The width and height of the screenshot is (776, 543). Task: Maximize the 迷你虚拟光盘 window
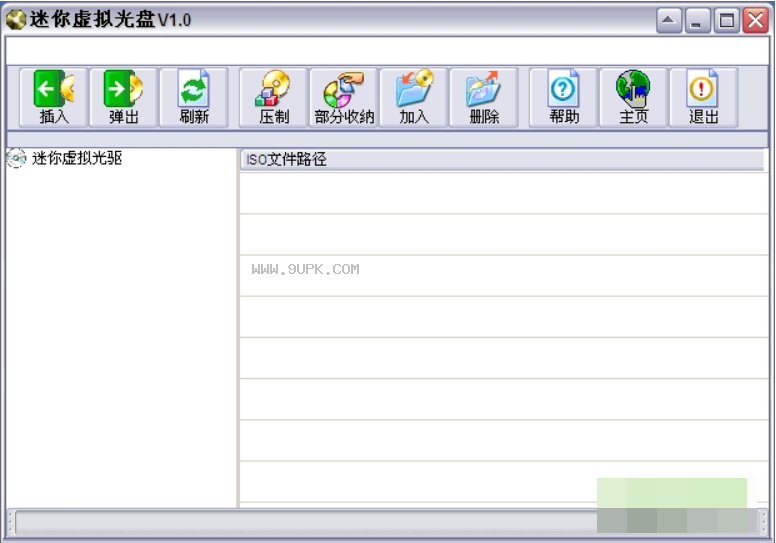[x=727, y=20]
